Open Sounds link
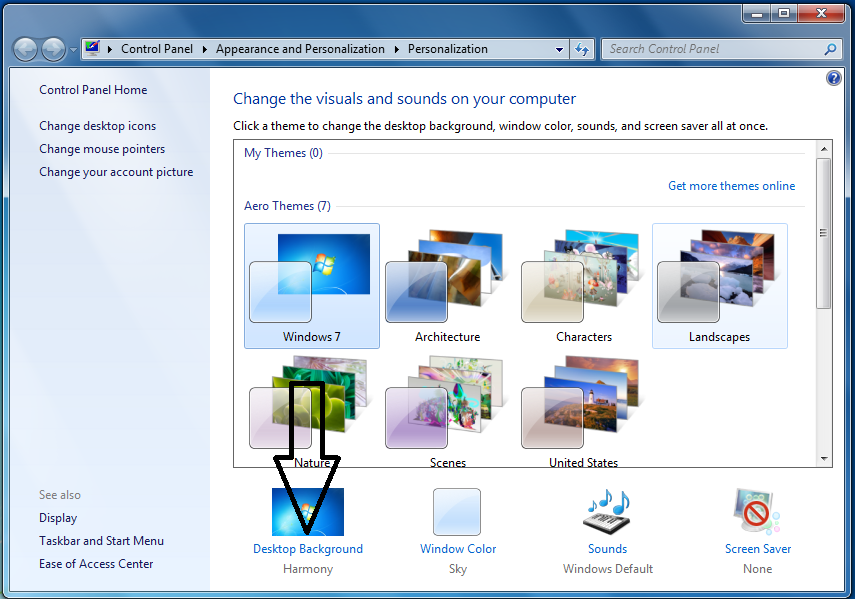The width and height of the screenshot is (855, 599). [x=607, y=549]
